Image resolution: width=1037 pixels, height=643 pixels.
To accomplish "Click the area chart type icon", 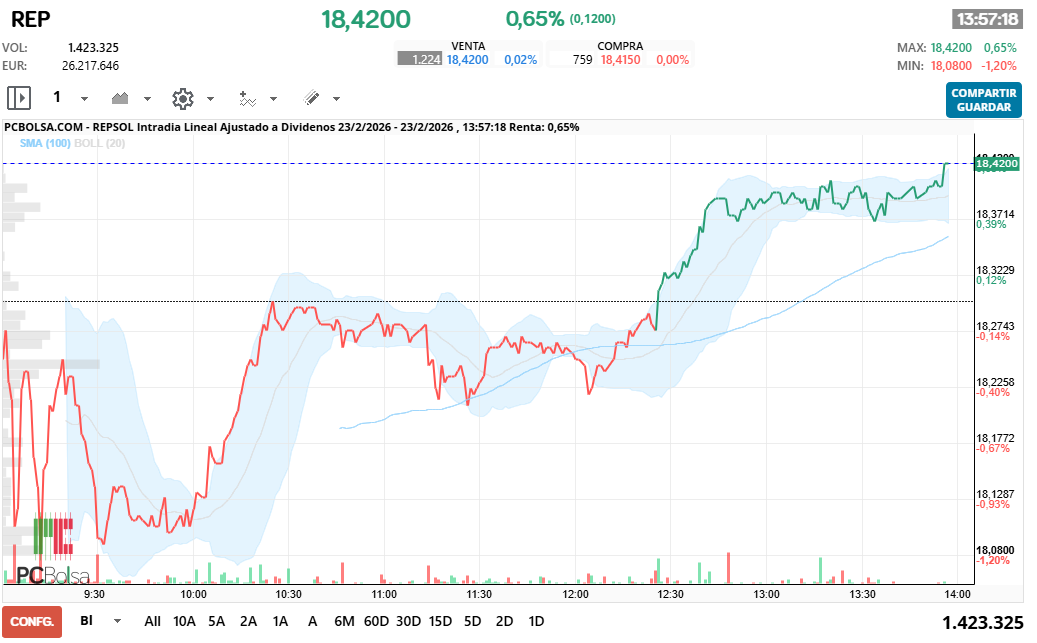I will 121,98.
